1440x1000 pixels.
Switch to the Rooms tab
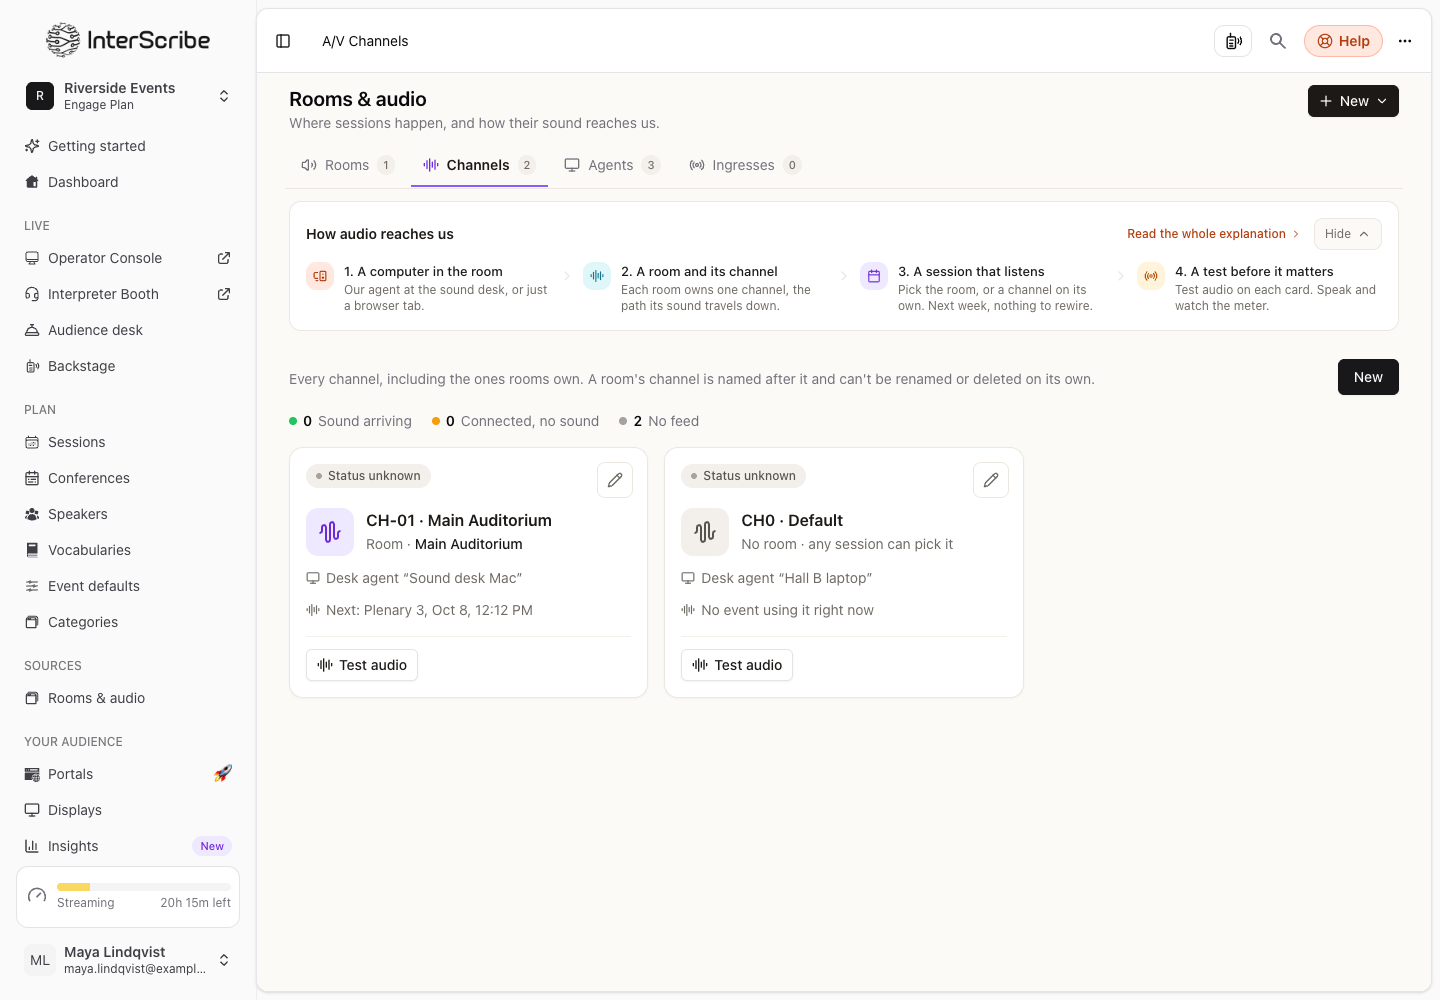pyautogui.click(x=347, y=165)
